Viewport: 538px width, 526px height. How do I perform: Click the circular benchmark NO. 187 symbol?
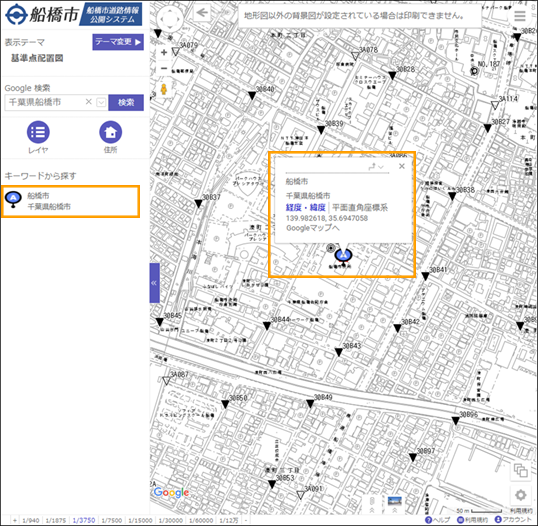click(x=475, y=71)
